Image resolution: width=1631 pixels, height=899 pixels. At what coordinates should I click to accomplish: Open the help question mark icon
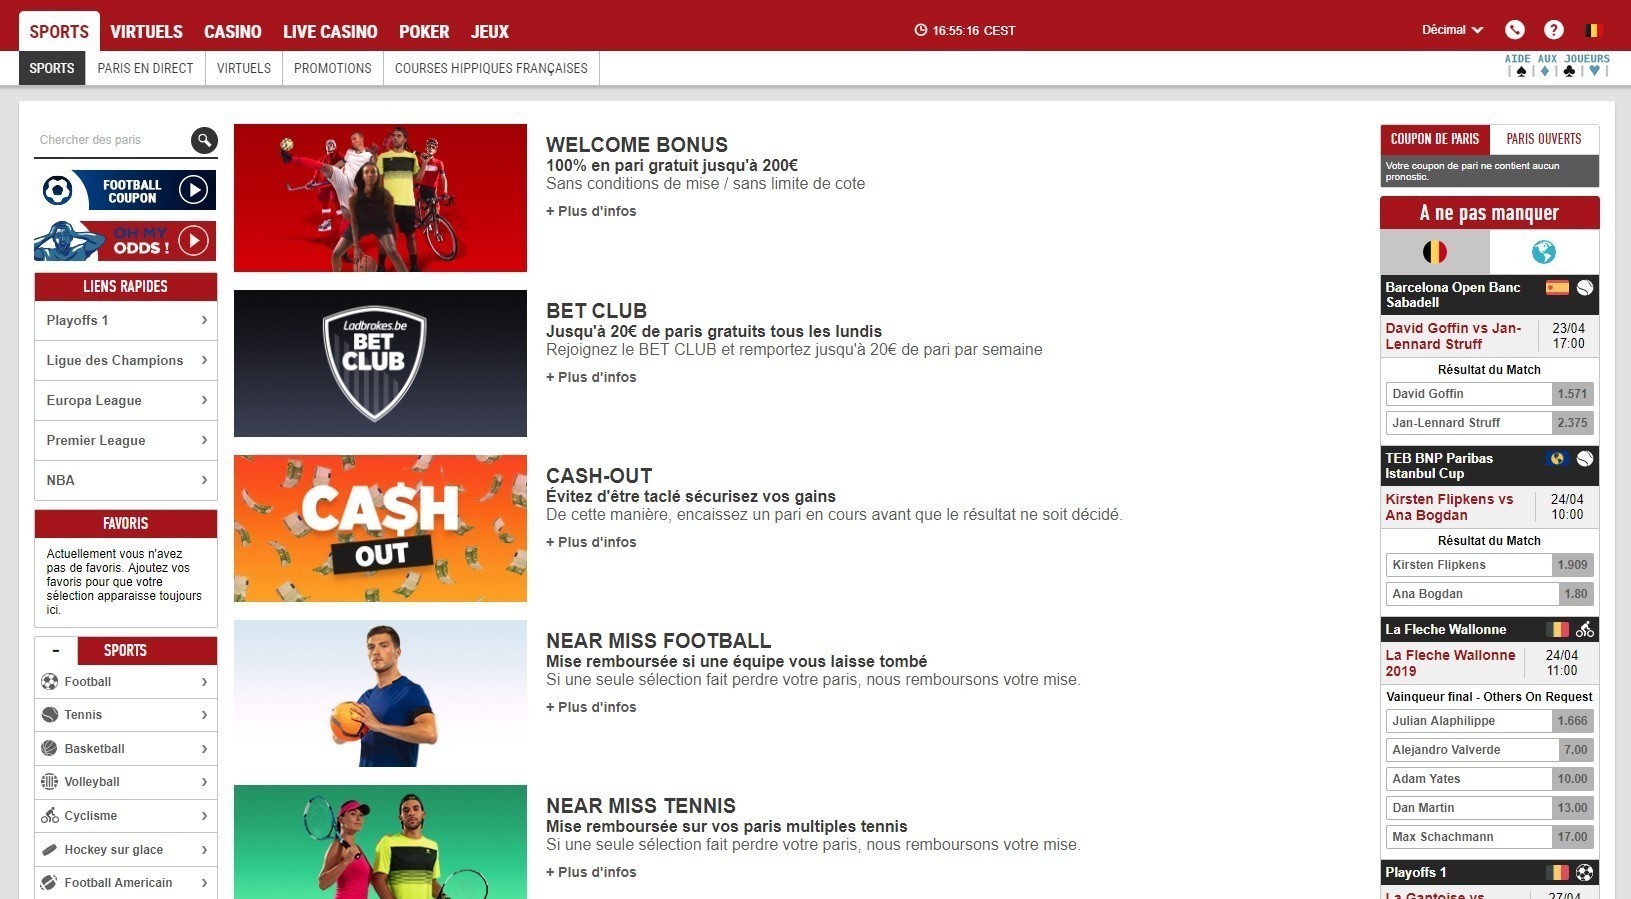click(1554, 30)
